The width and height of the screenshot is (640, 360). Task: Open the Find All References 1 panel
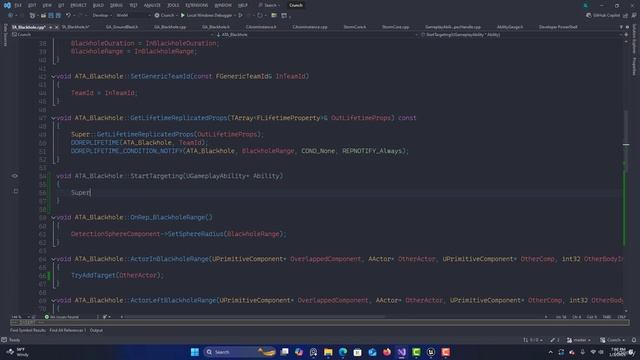tap(67, 330)
